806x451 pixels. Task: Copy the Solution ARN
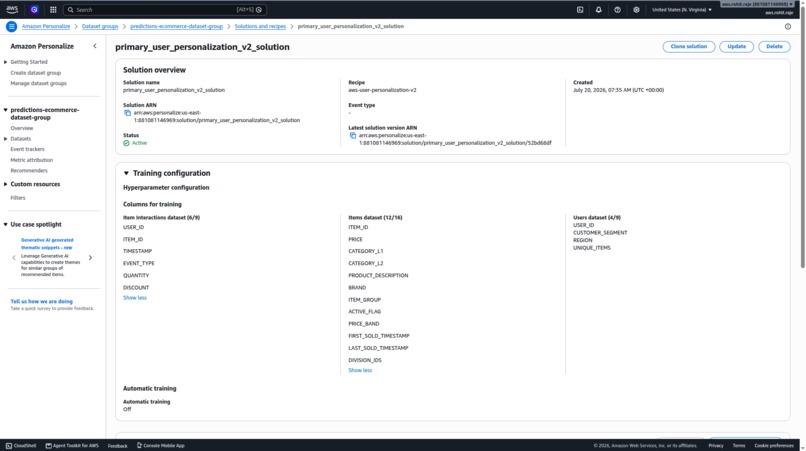(127, 113)
